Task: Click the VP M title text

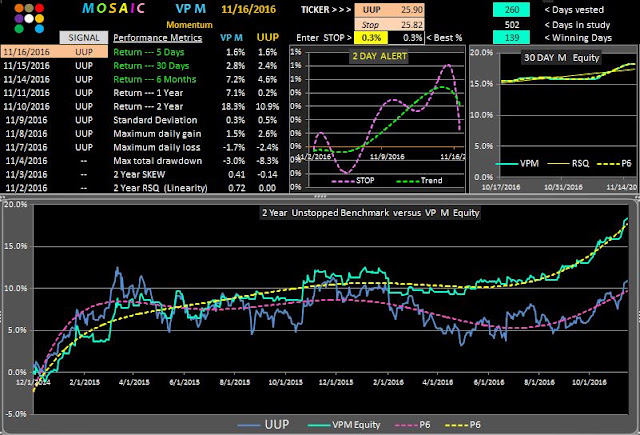Action: point(191,9)
